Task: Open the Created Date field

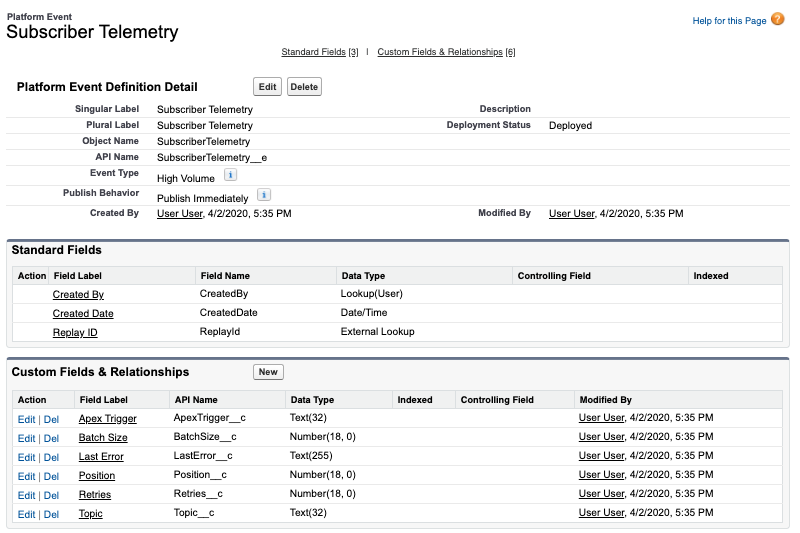Action: pyautogui.click(x=83, y=313)
